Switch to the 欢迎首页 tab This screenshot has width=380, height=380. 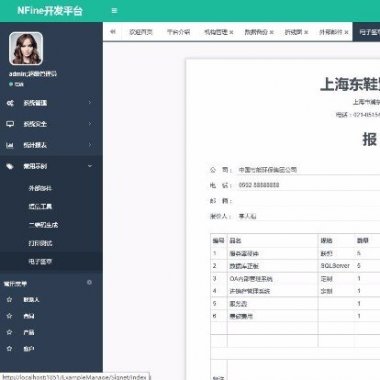pyautogui.click(x=141, y=32)
